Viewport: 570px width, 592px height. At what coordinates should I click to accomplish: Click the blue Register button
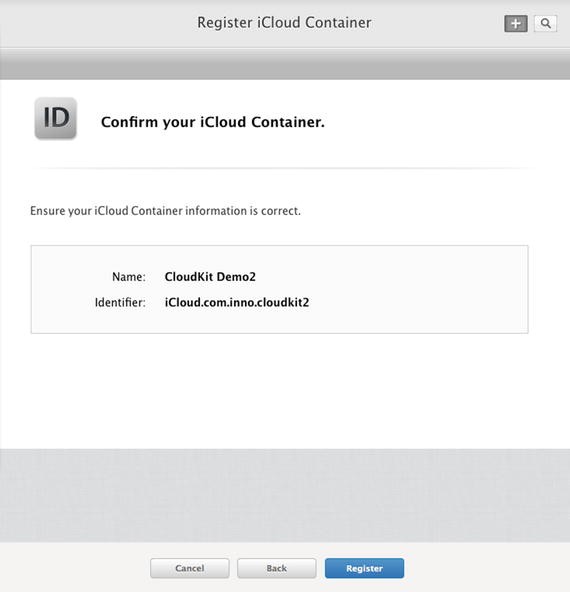pos(364,568)
